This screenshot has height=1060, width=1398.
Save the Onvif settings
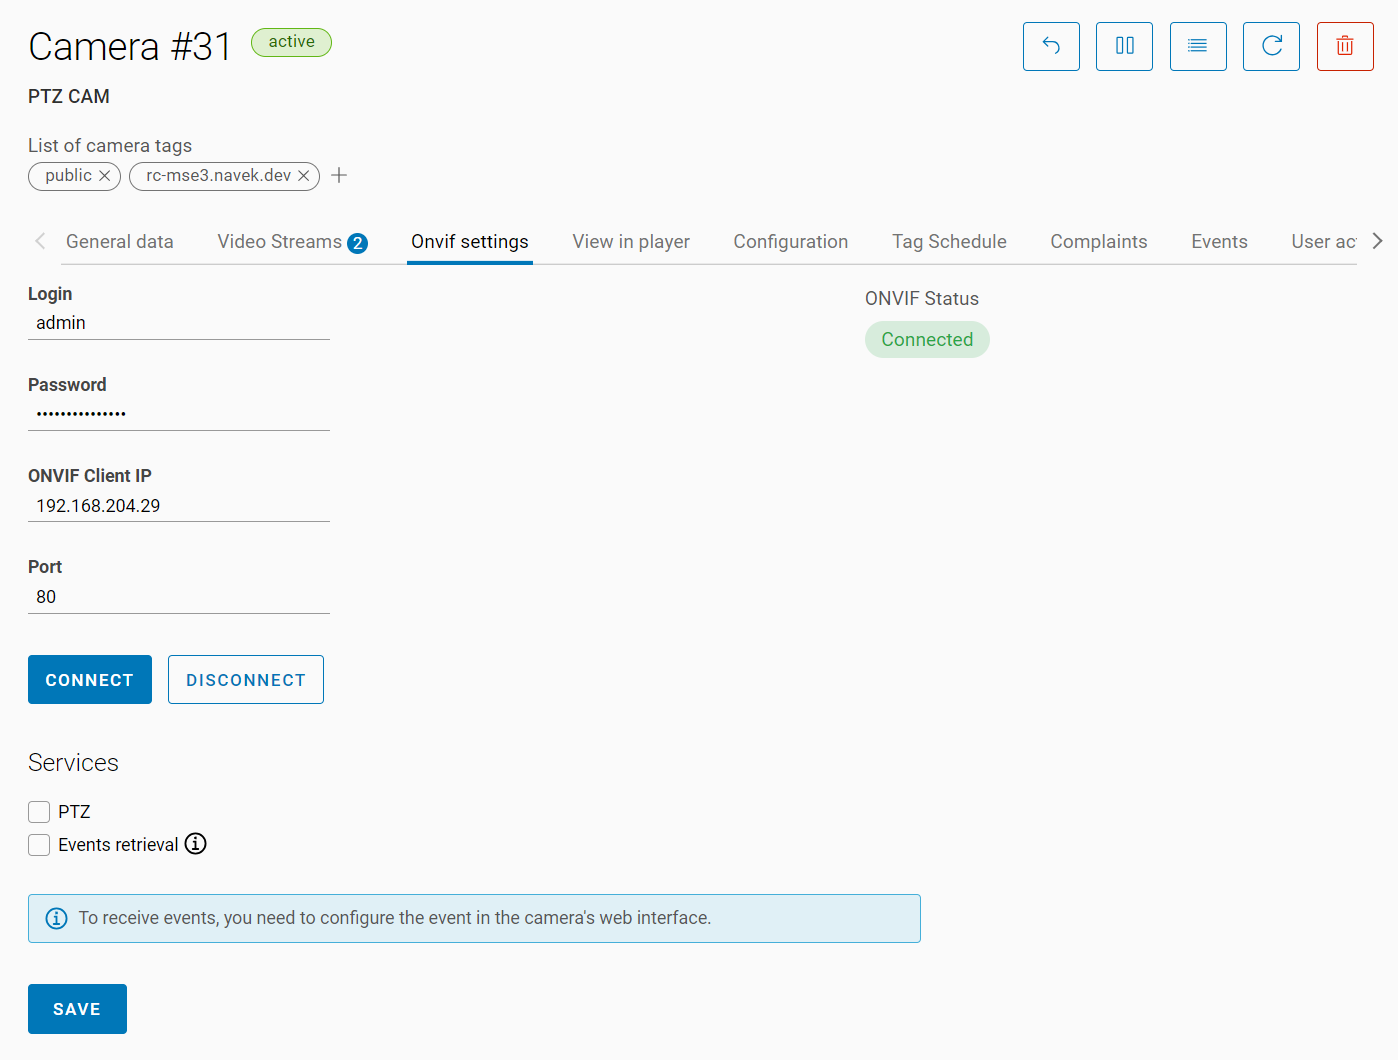77,1009
